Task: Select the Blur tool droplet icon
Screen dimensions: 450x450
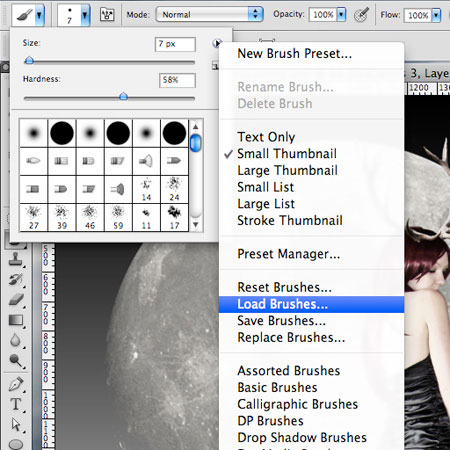Action: pos(15,340)
